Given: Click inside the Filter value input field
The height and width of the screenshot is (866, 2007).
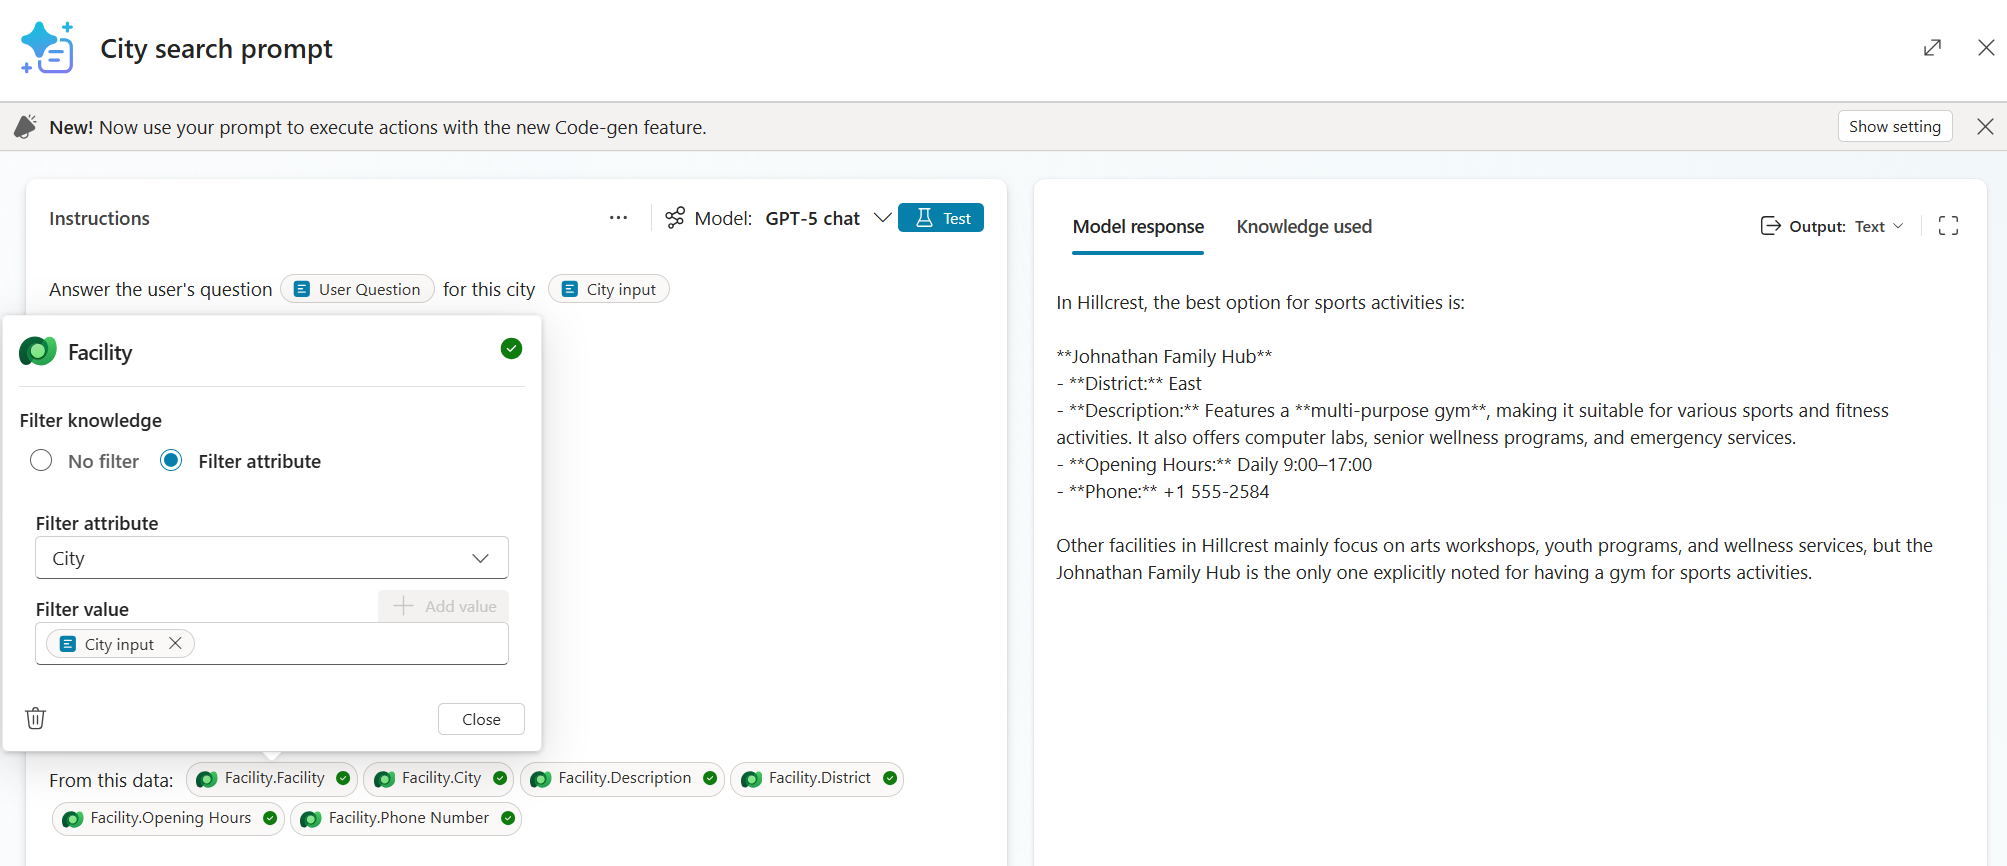Looking at the screenshot, I should (x=350, y=644).
